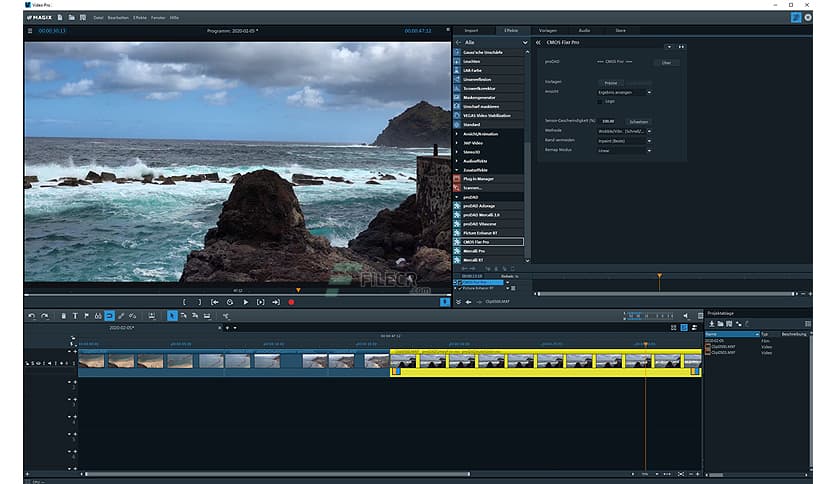Click the ungroup objects icon
The image size is (836, 484).
(133, 316)
